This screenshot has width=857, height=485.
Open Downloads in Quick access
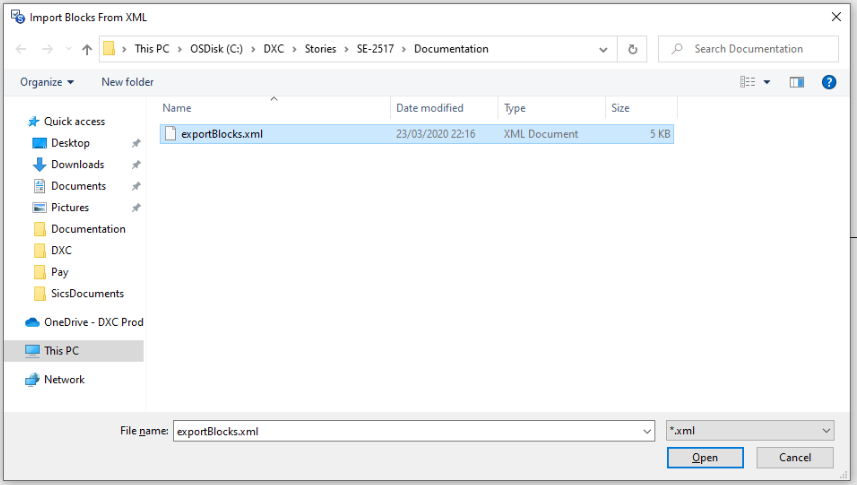coord(77,164)
